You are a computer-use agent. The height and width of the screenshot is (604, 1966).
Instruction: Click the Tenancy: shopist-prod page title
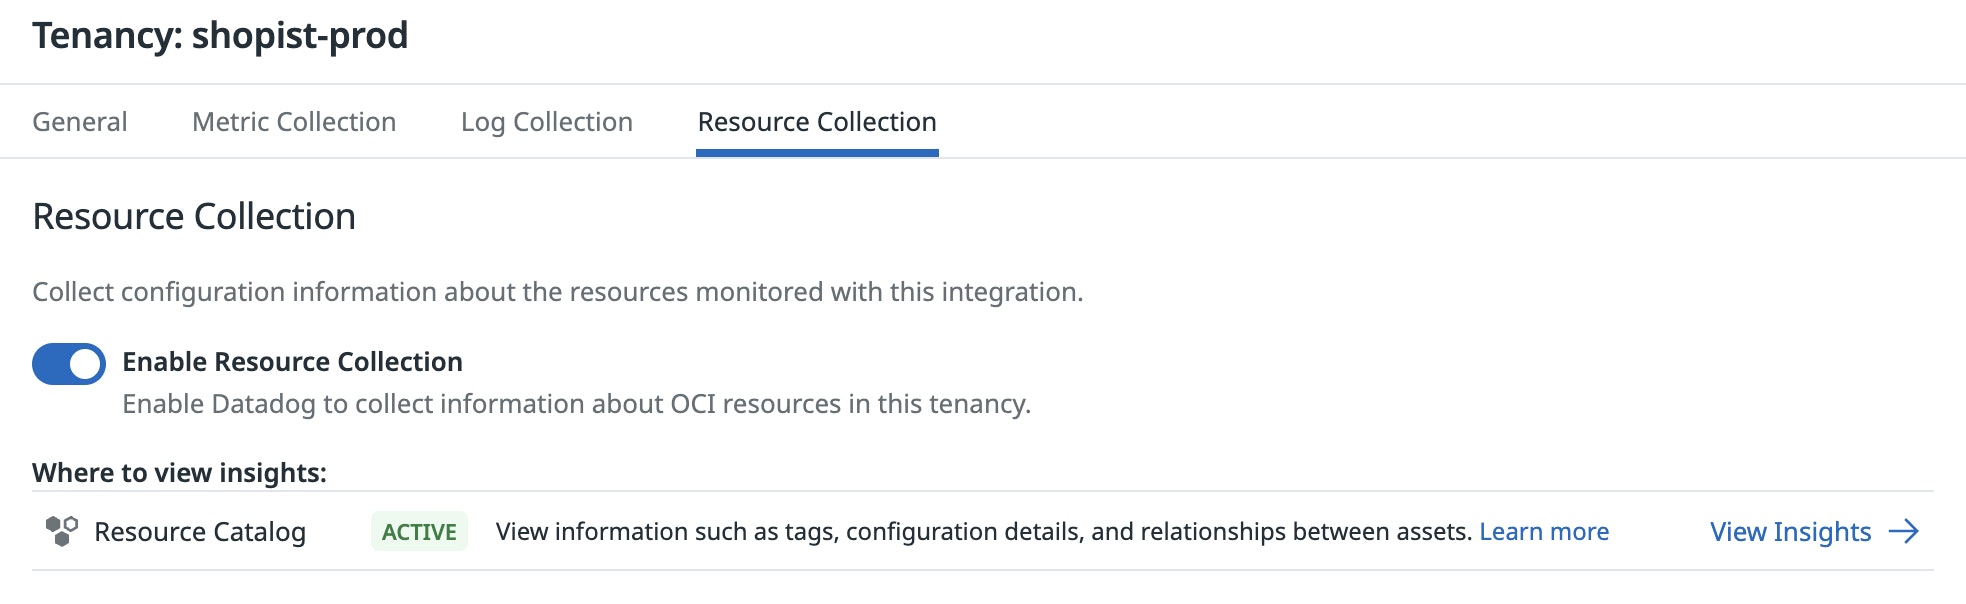[220, 36]
